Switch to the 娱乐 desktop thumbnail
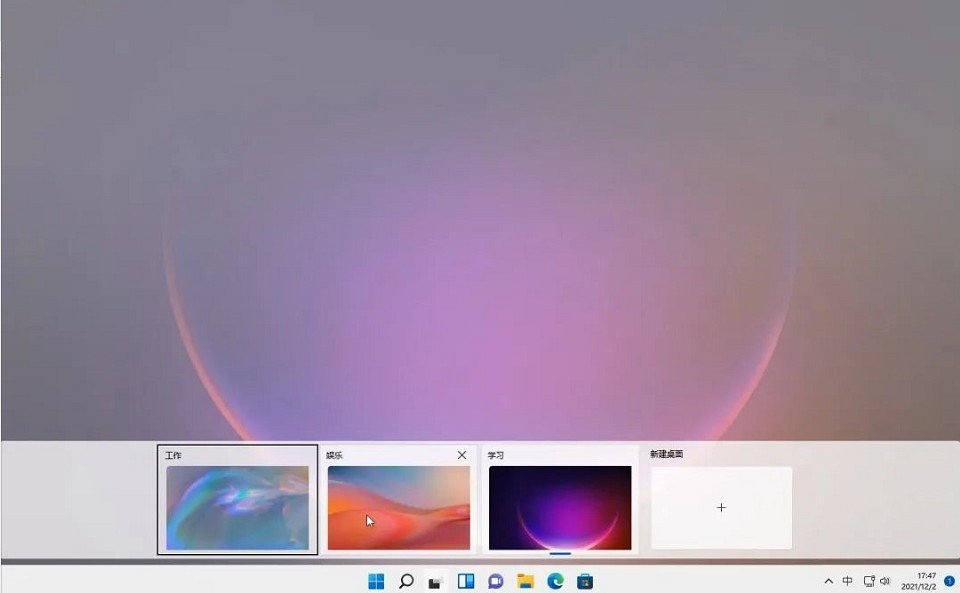Viewport: 960px width, 593px height. pyautogui.click(x=399, y=507)
